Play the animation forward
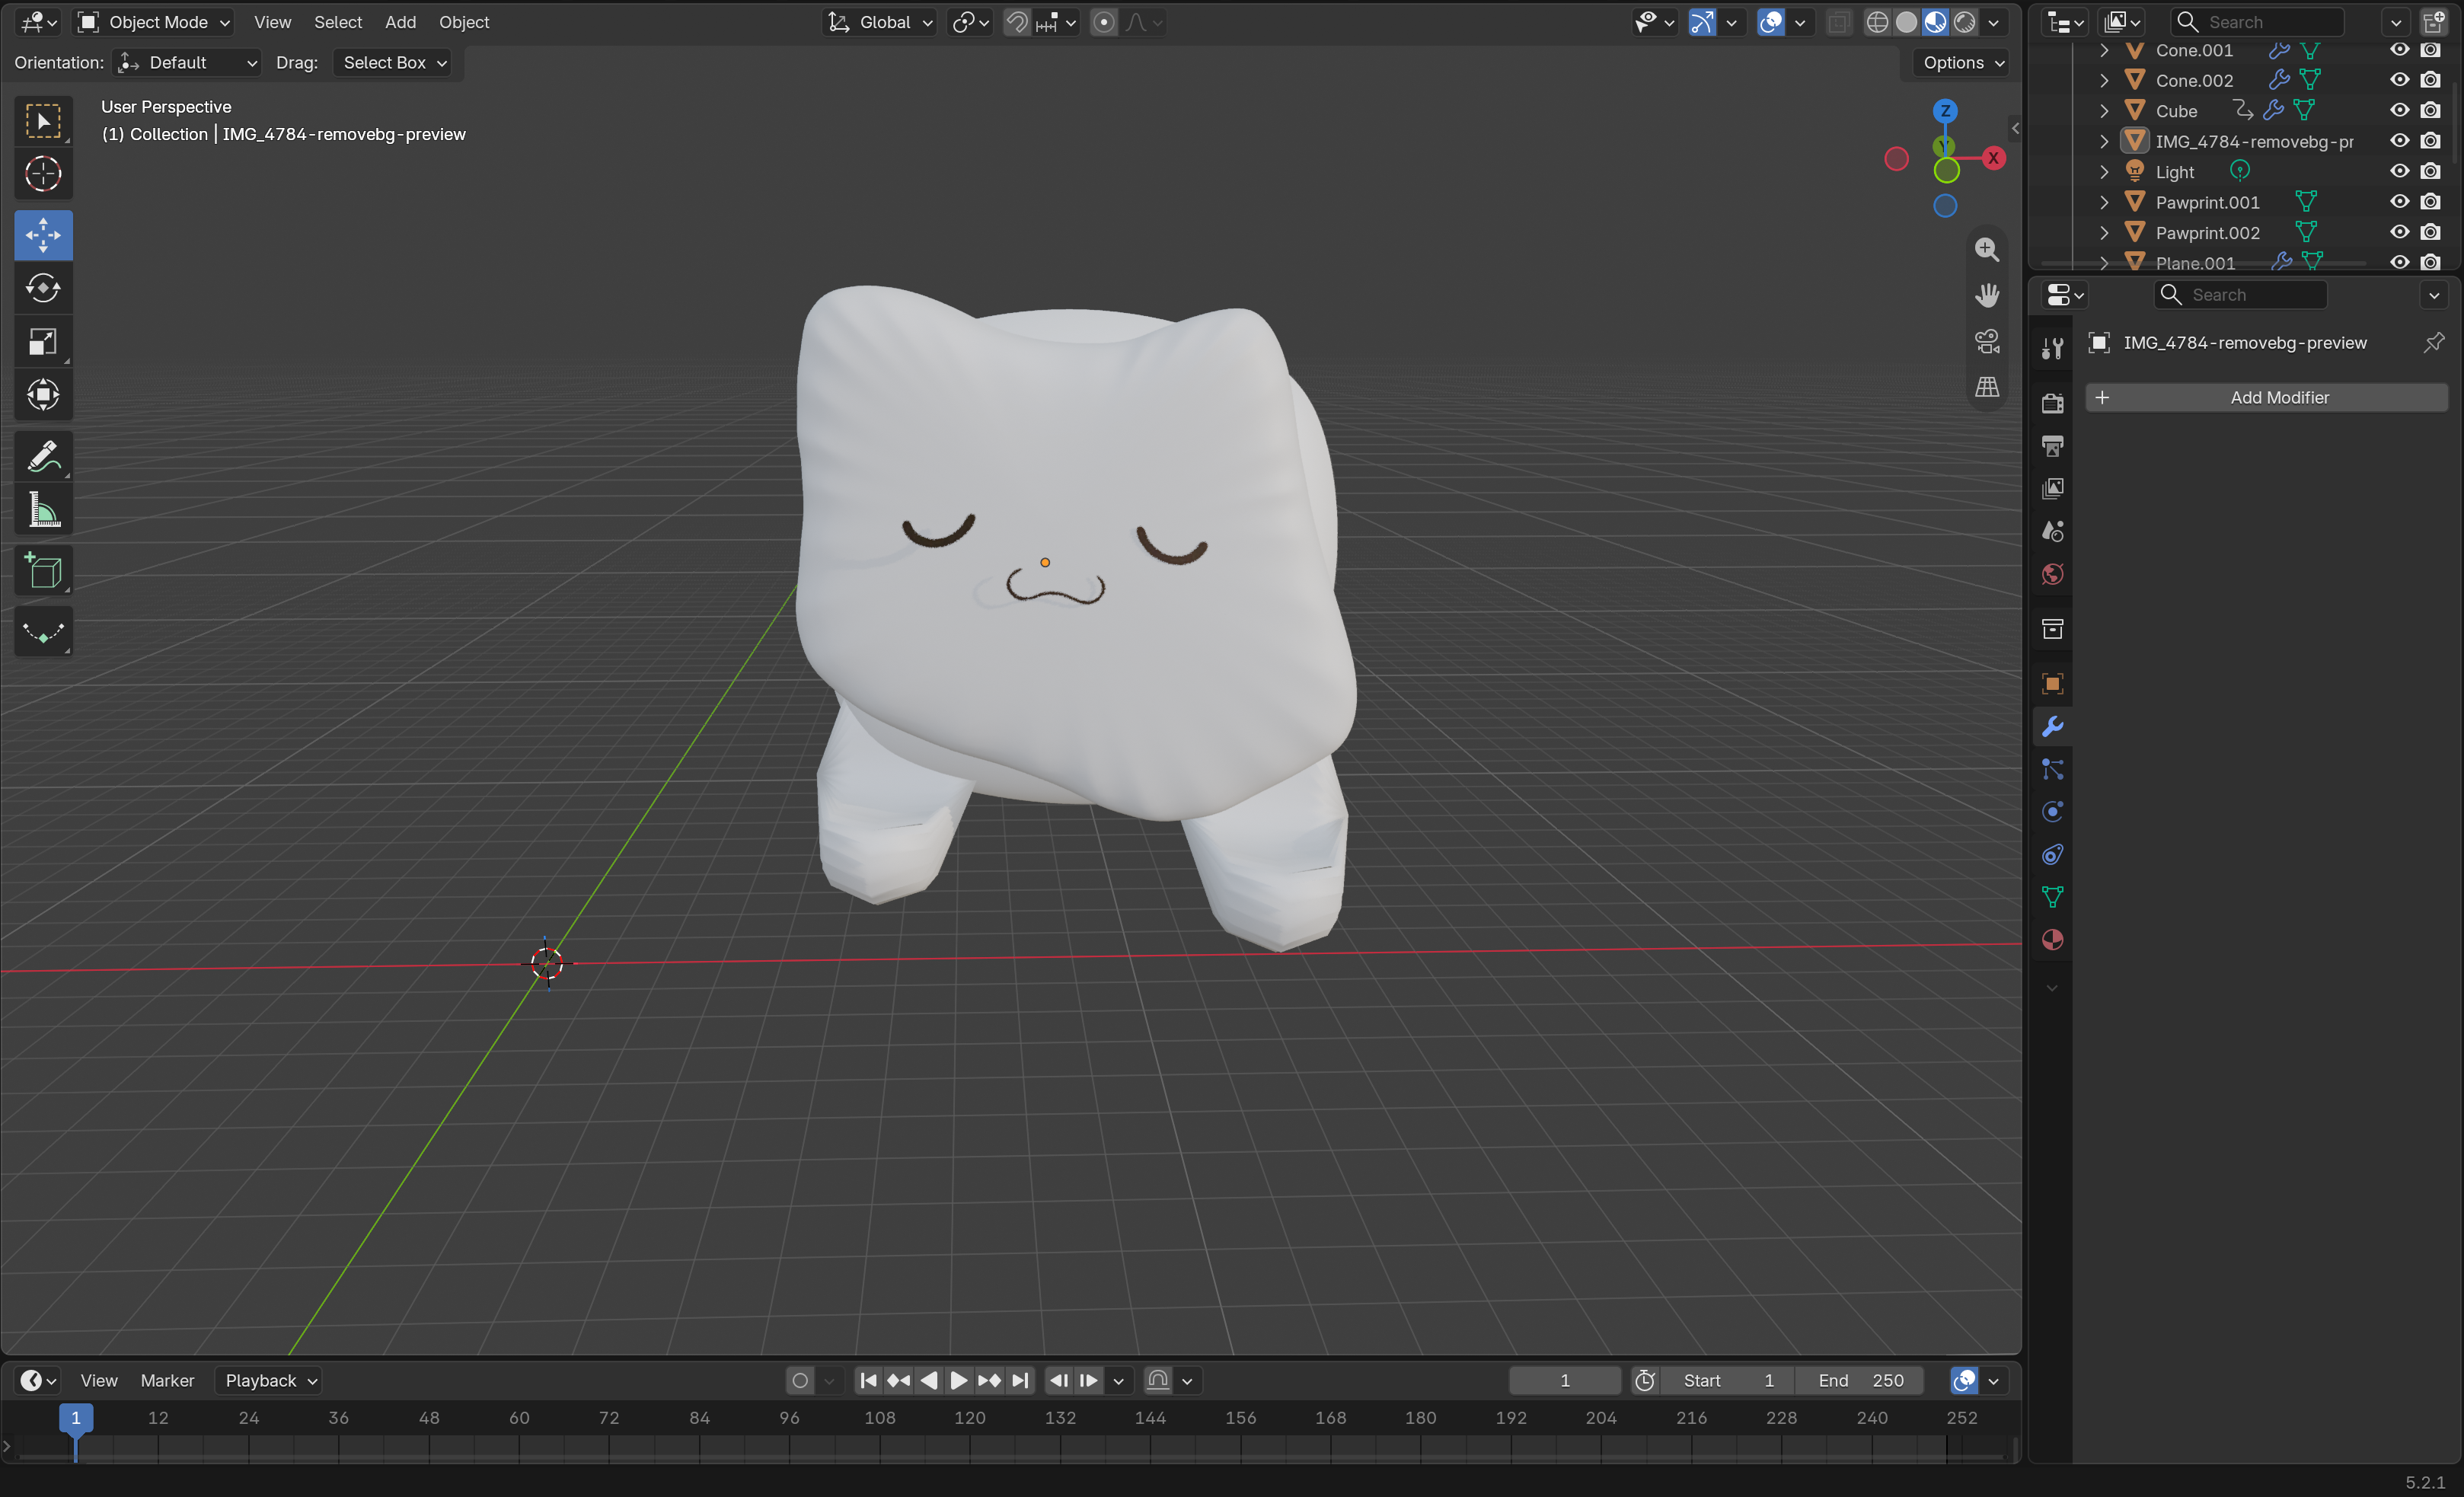The image size is (2464, 1497). 958,1381
